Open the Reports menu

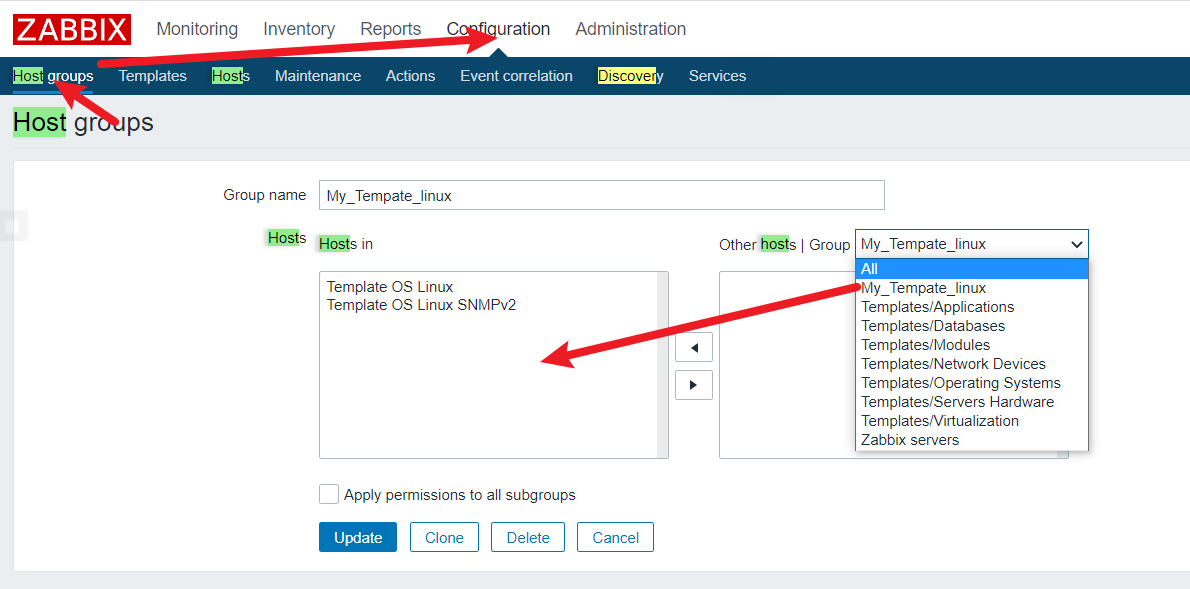point(391,29)
